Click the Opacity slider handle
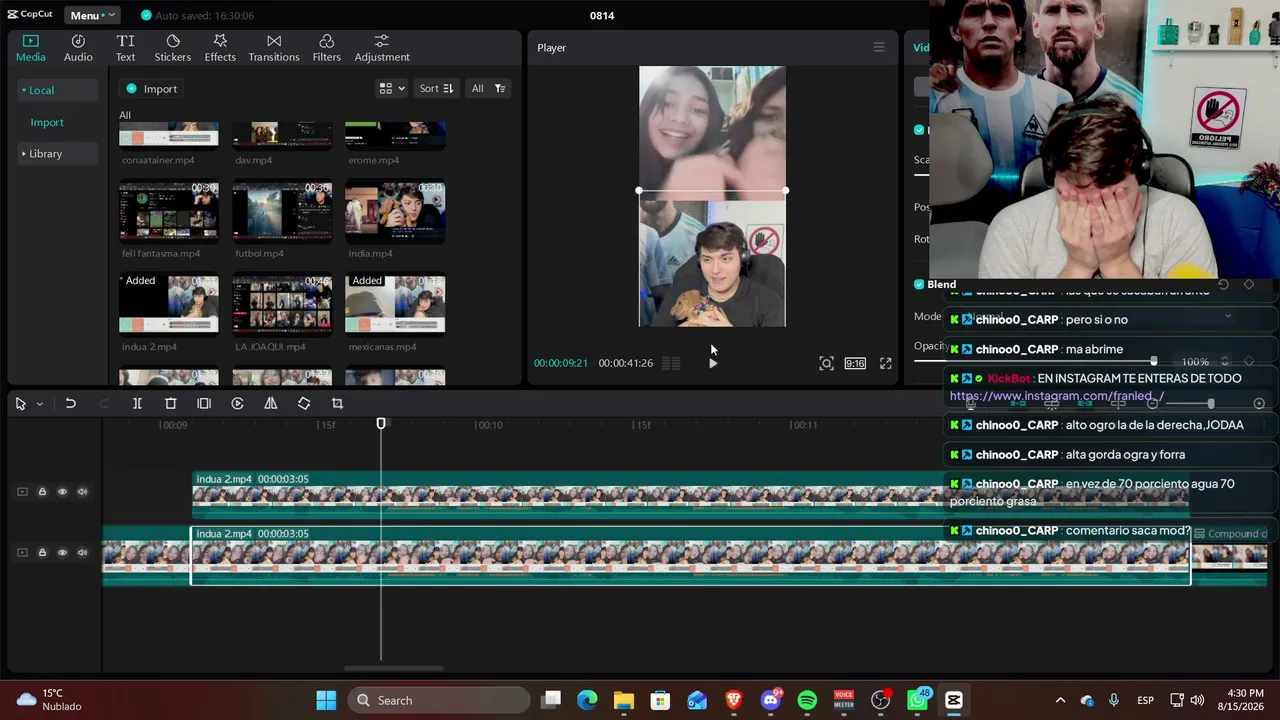 (x=1154, y=361)
